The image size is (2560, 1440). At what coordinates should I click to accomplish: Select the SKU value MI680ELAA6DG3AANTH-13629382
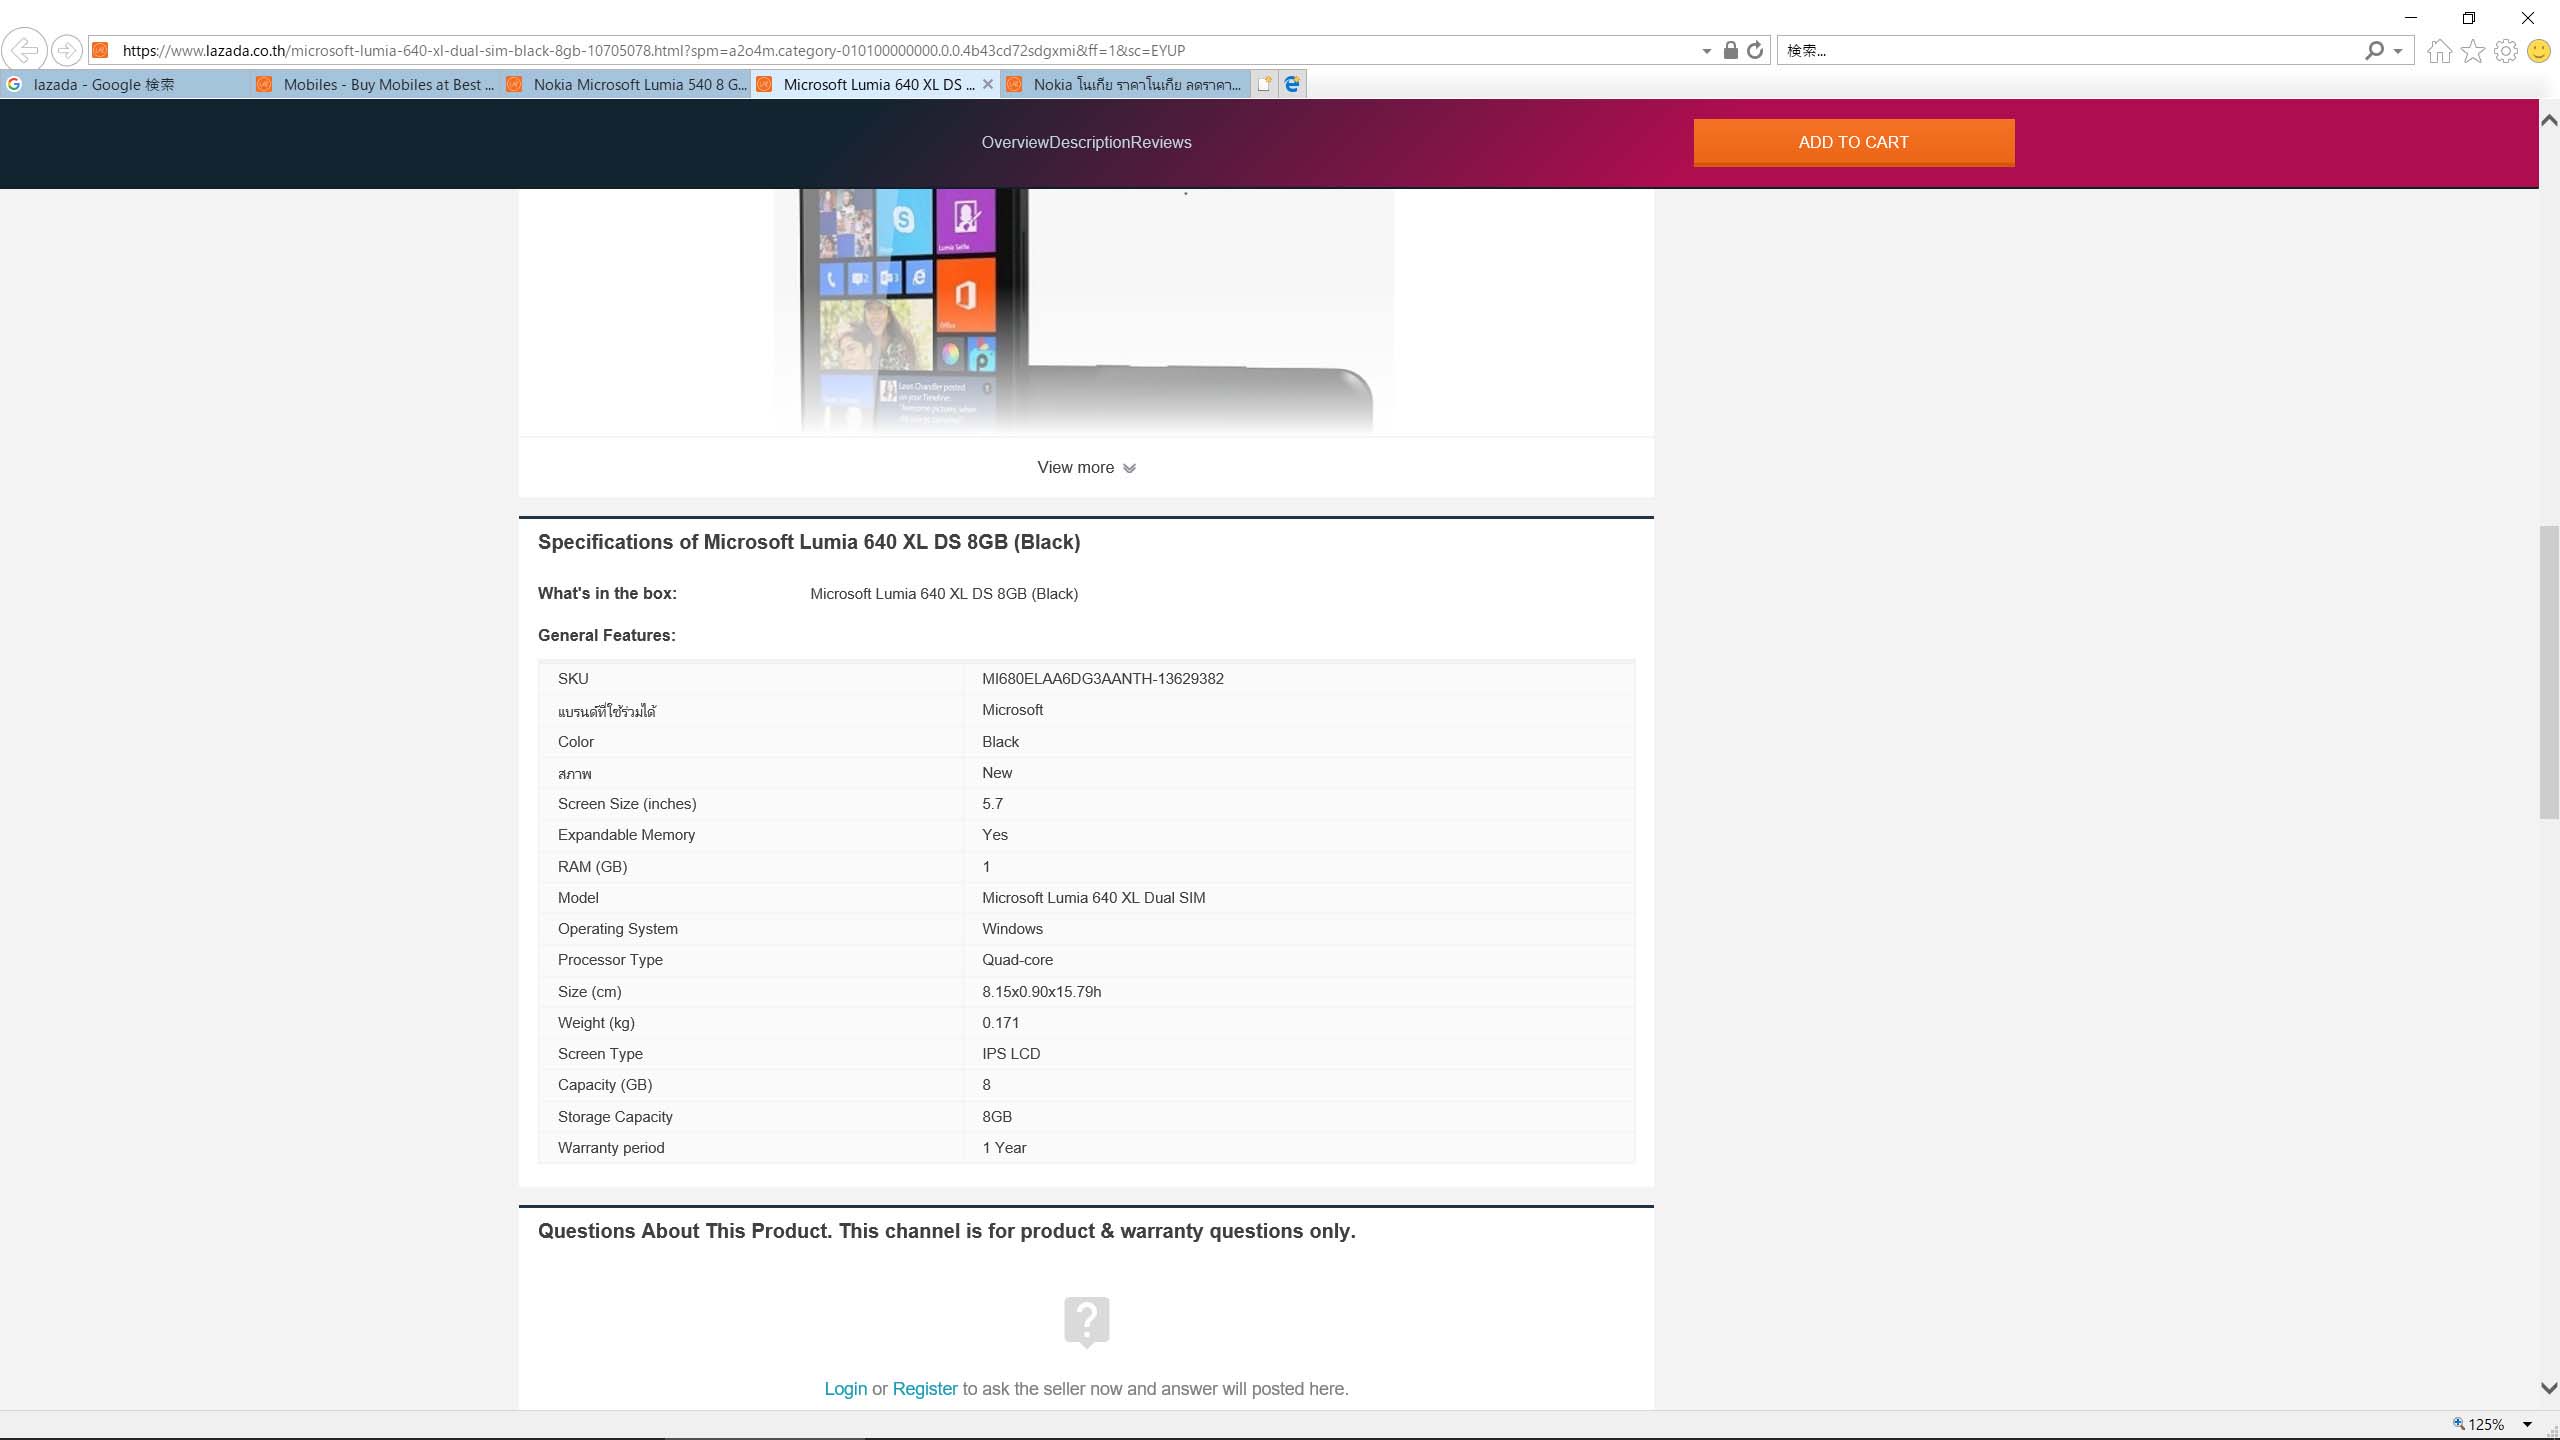tap(1102, 678)
